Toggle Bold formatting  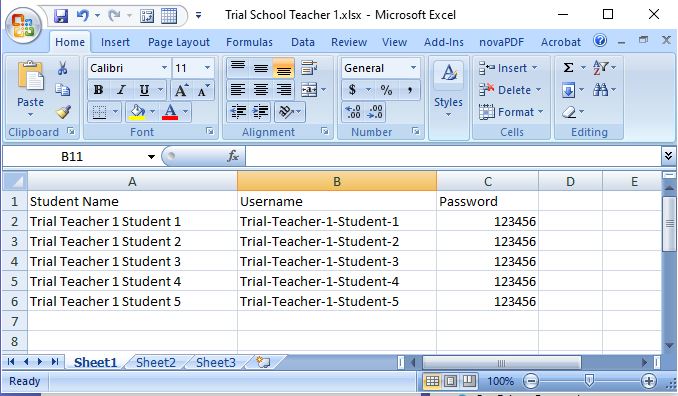99,90
